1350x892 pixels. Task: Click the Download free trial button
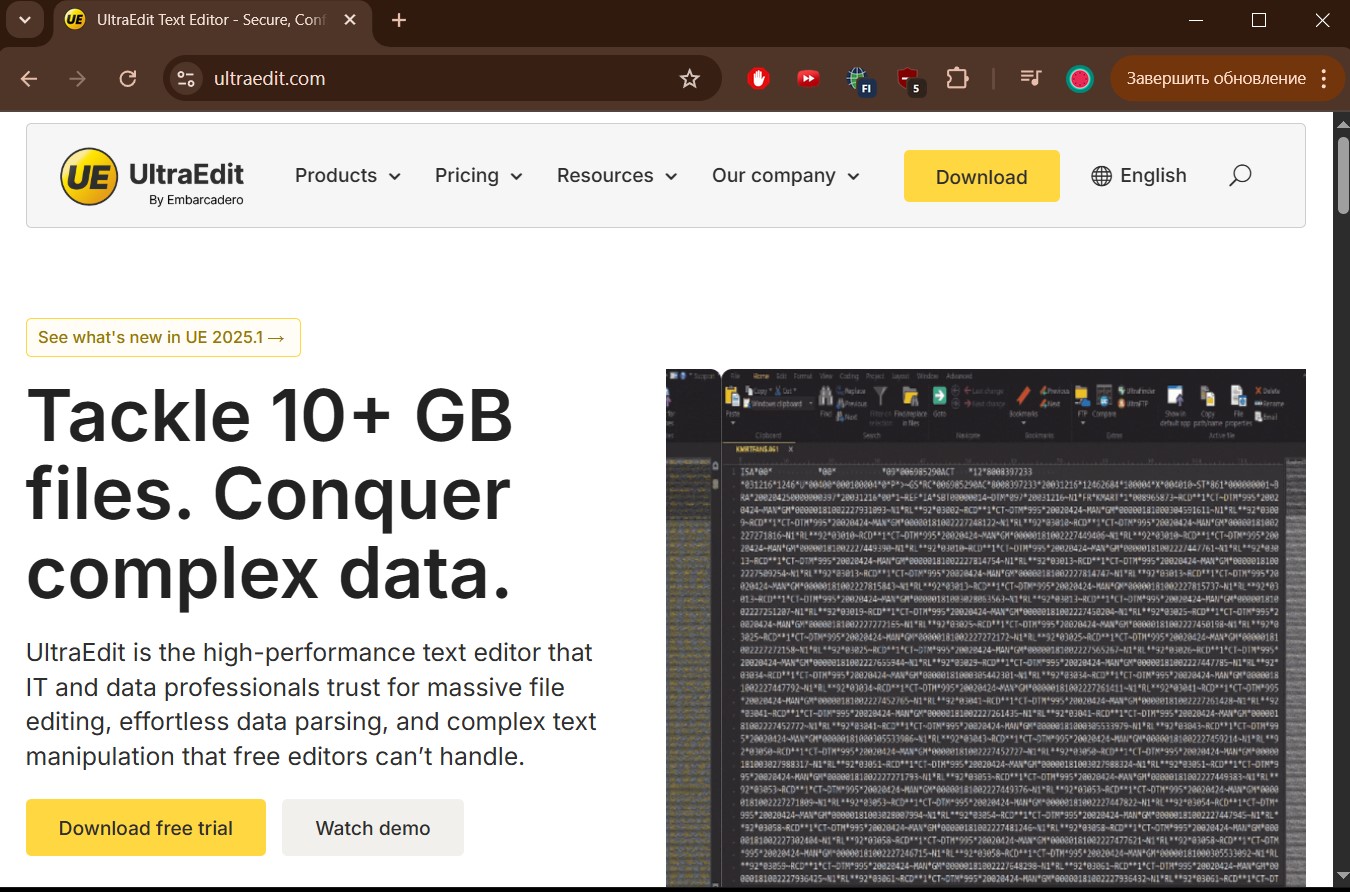pyautogui.click(x=146, y=828)
